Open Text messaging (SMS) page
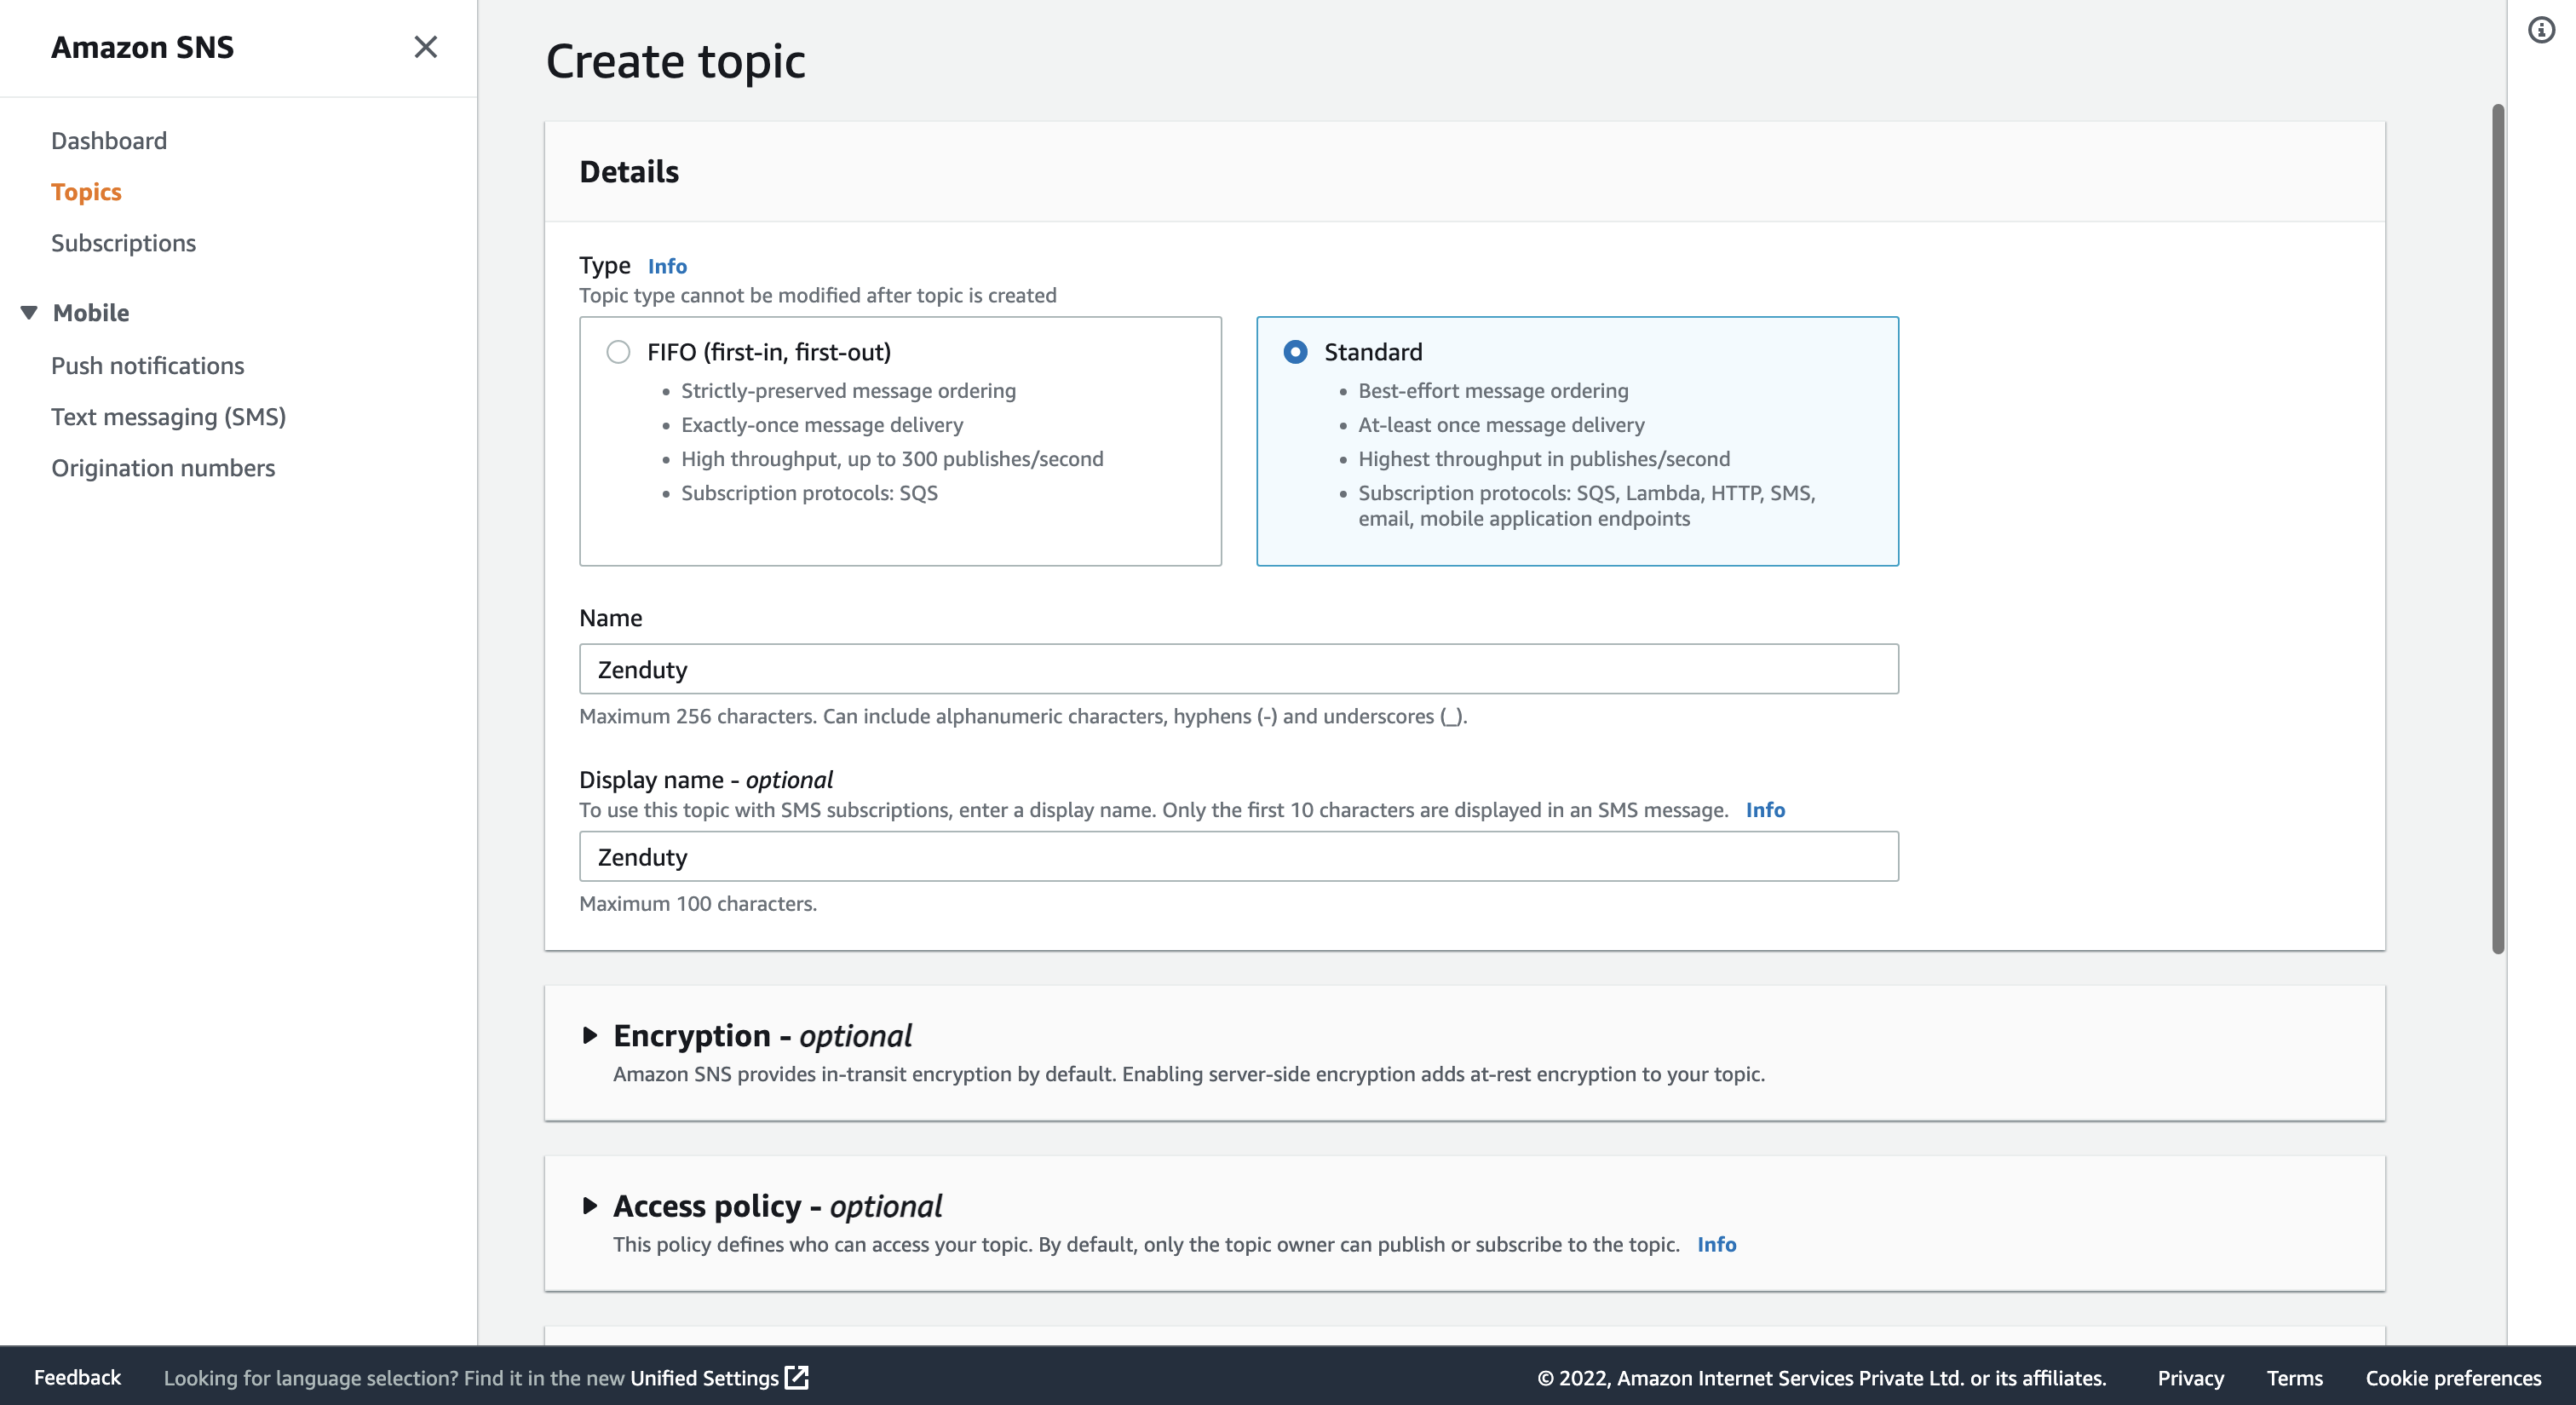Image resolution: width=2576 pixels, height=1405 pixels. click(x=168, y=417)
